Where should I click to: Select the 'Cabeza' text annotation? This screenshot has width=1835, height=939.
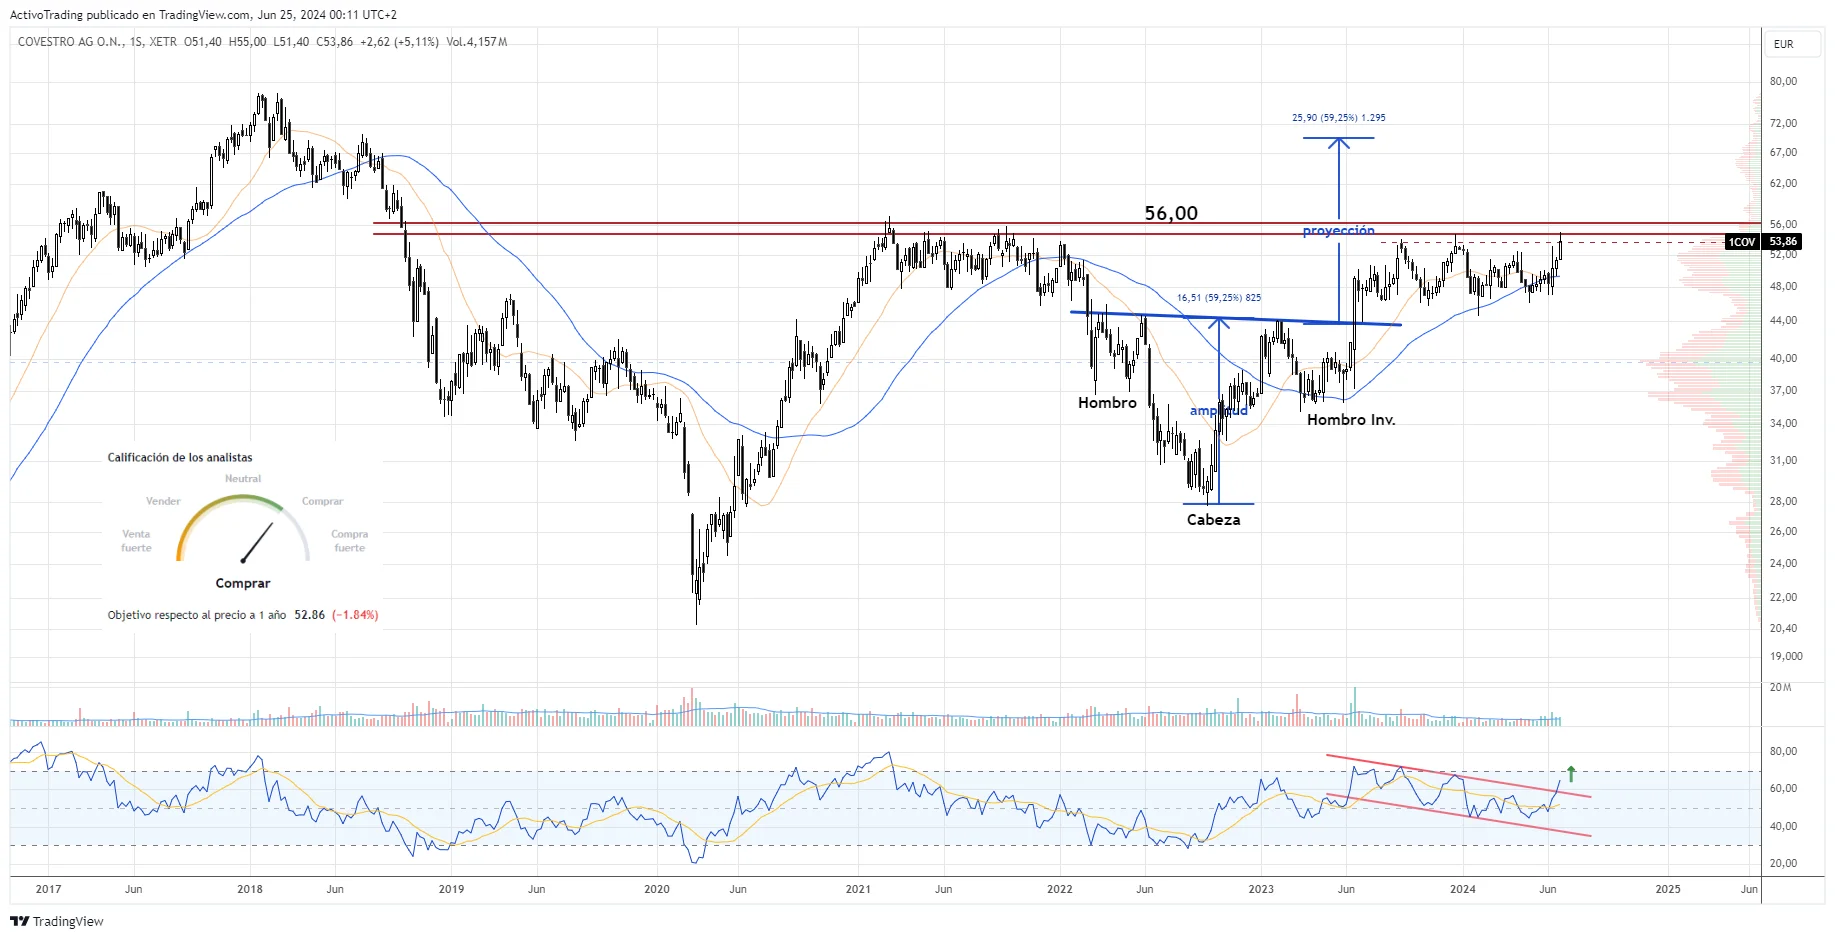tap(1213, 520)
